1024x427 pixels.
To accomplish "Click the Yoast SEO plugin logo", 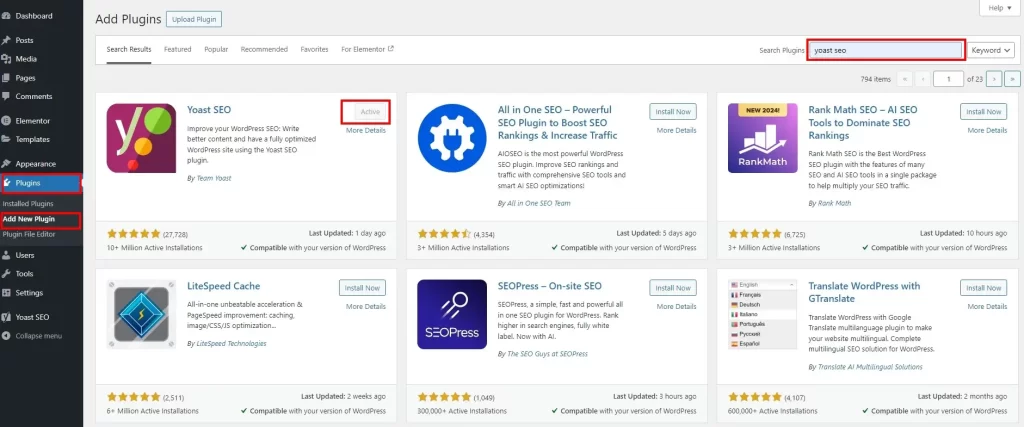I will pyautogui.click(x=141, y=138).
